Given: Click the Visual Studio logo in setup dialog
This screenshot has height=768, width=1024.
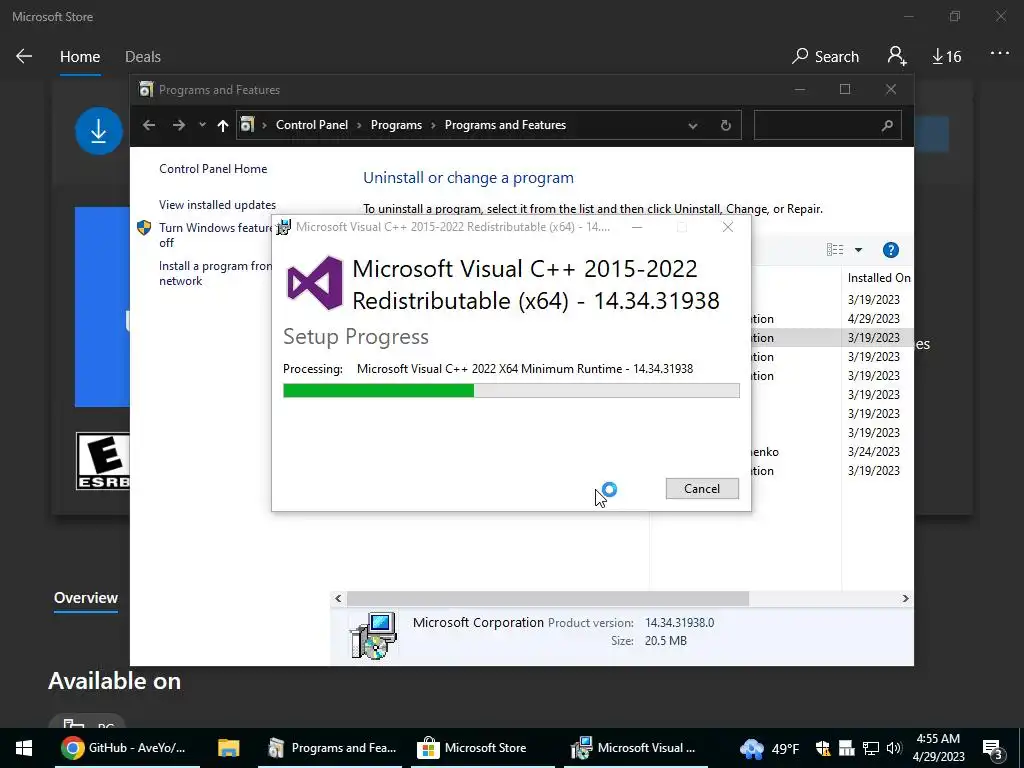Looking at the screenshot, I should [315, 283].
